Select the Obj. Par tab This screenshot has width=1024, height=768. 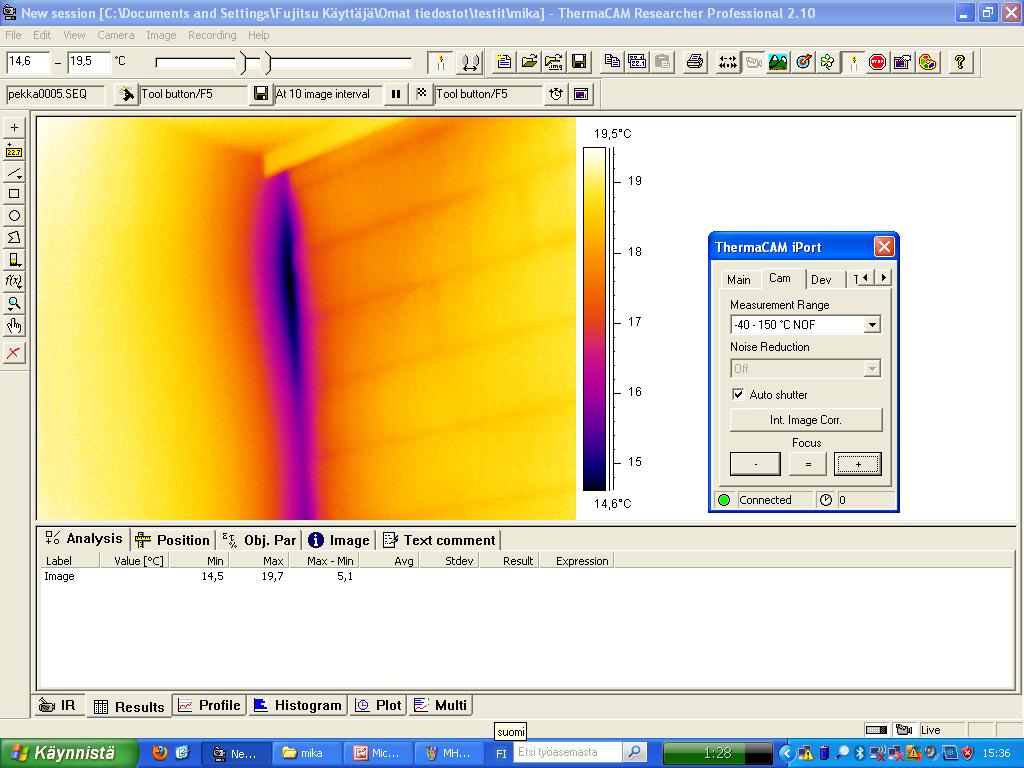point(259,540)
